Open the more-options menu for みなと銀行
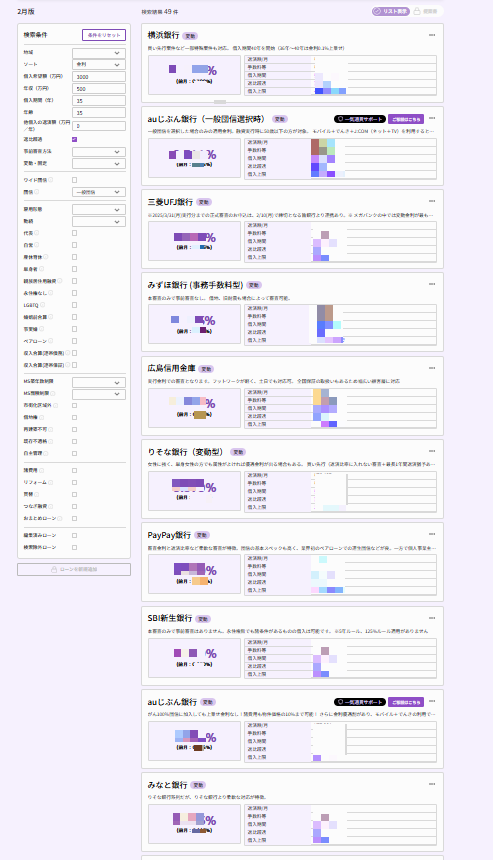The image size is (493, 860). 432,784
